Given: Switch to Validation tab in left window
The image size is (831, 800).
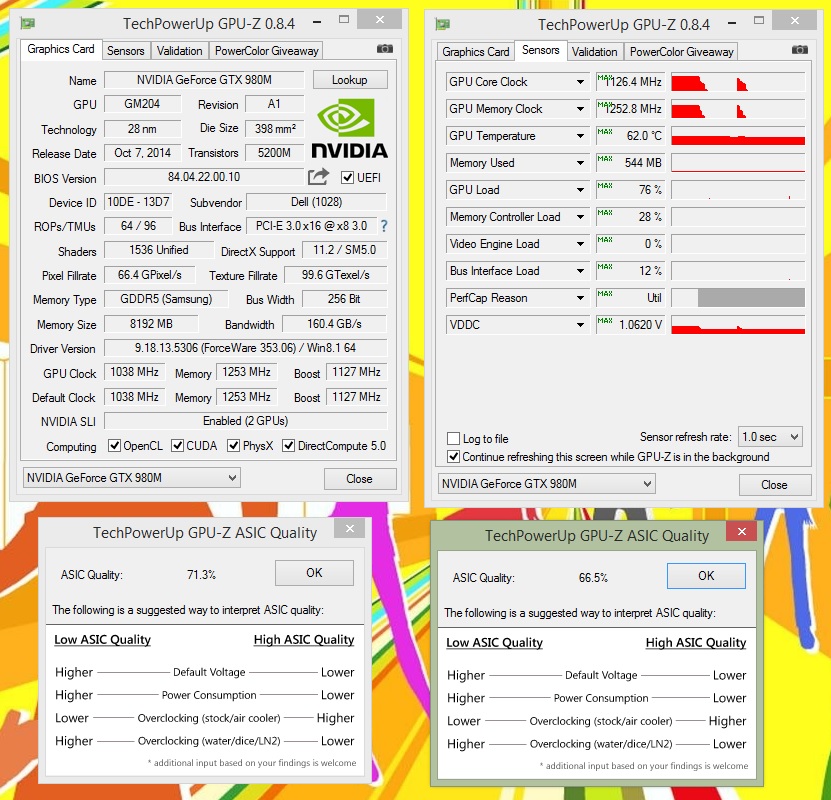Looking at the screenshot, I should coord(179,51).
